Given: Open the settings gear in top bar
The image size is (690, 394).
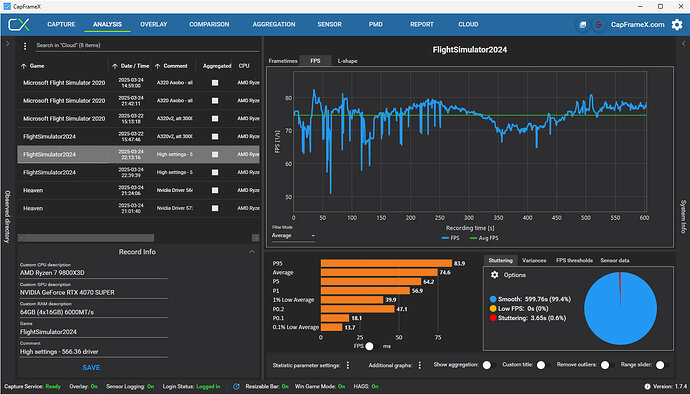Looking at the screenshot, I should coord(677,25).
